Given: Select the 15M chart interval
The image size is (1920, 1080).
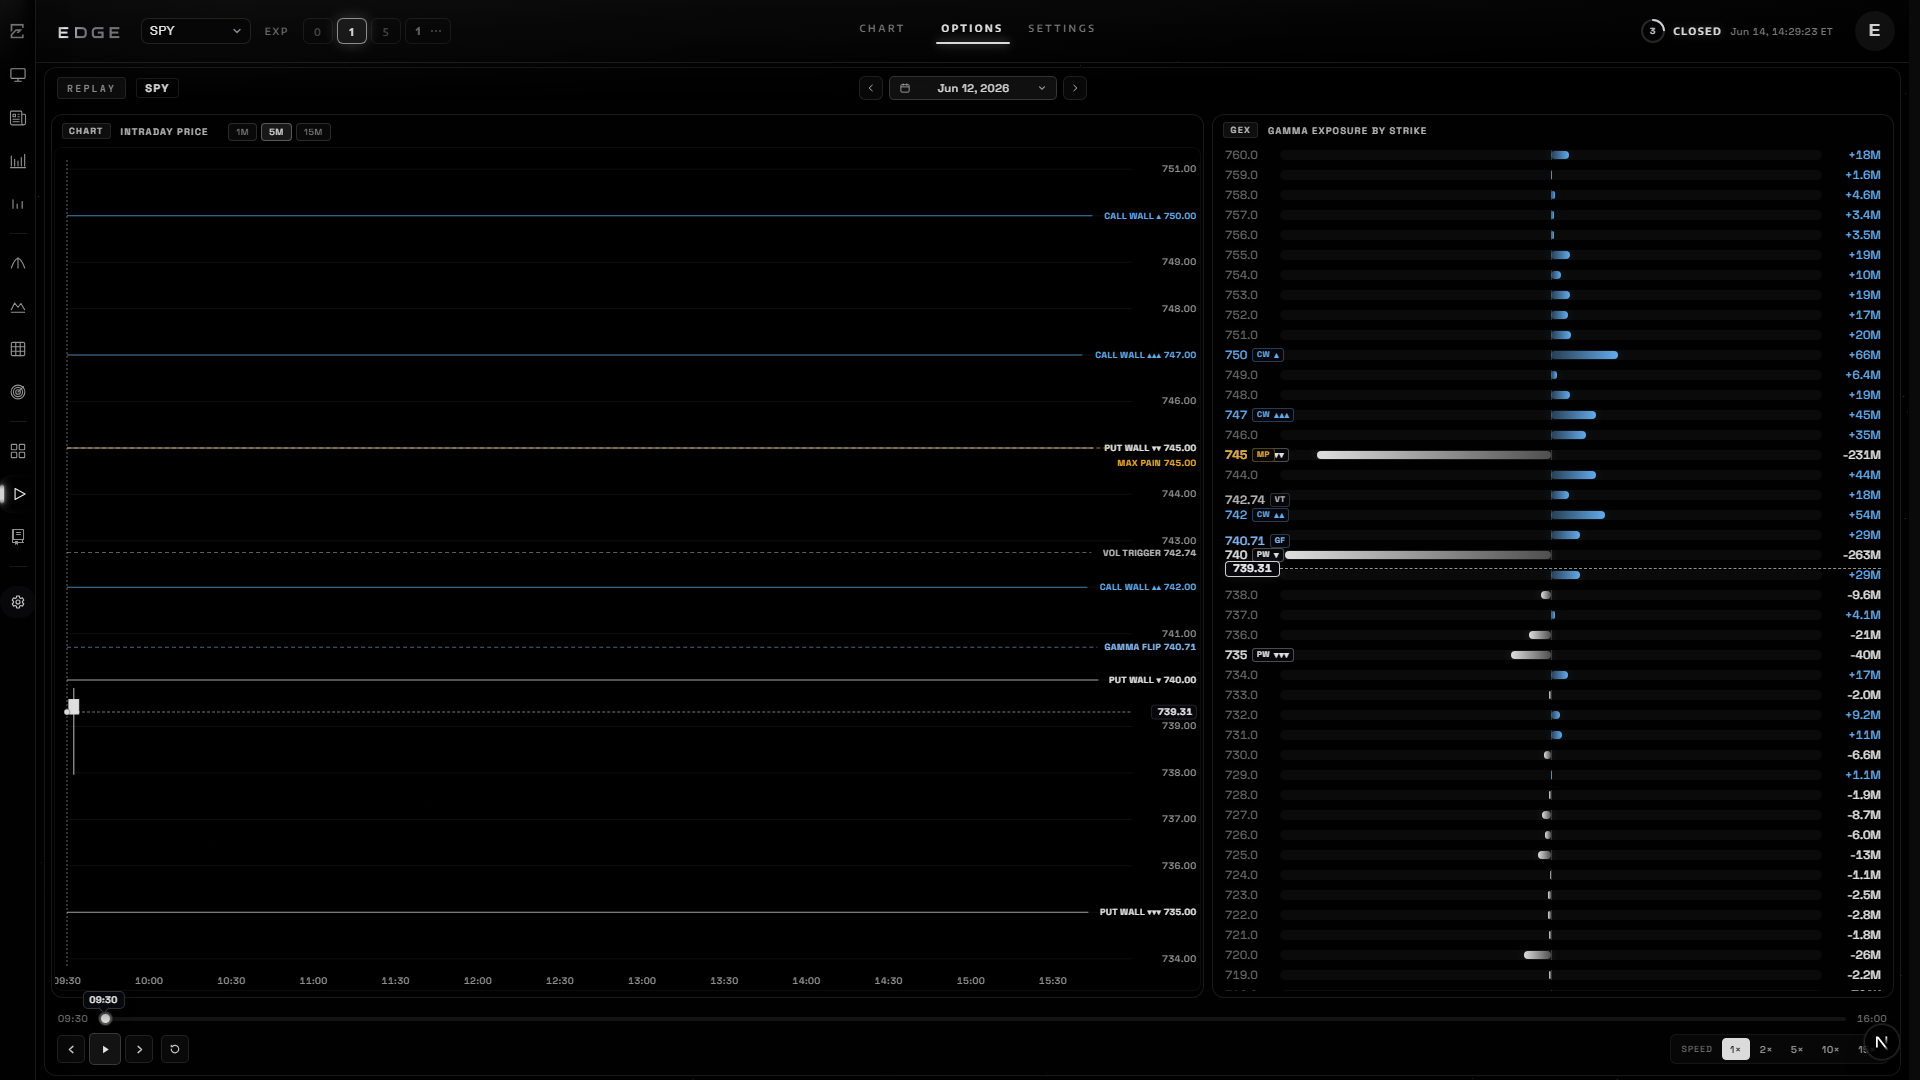Looking at the screenshot, I should coord(313,132).
